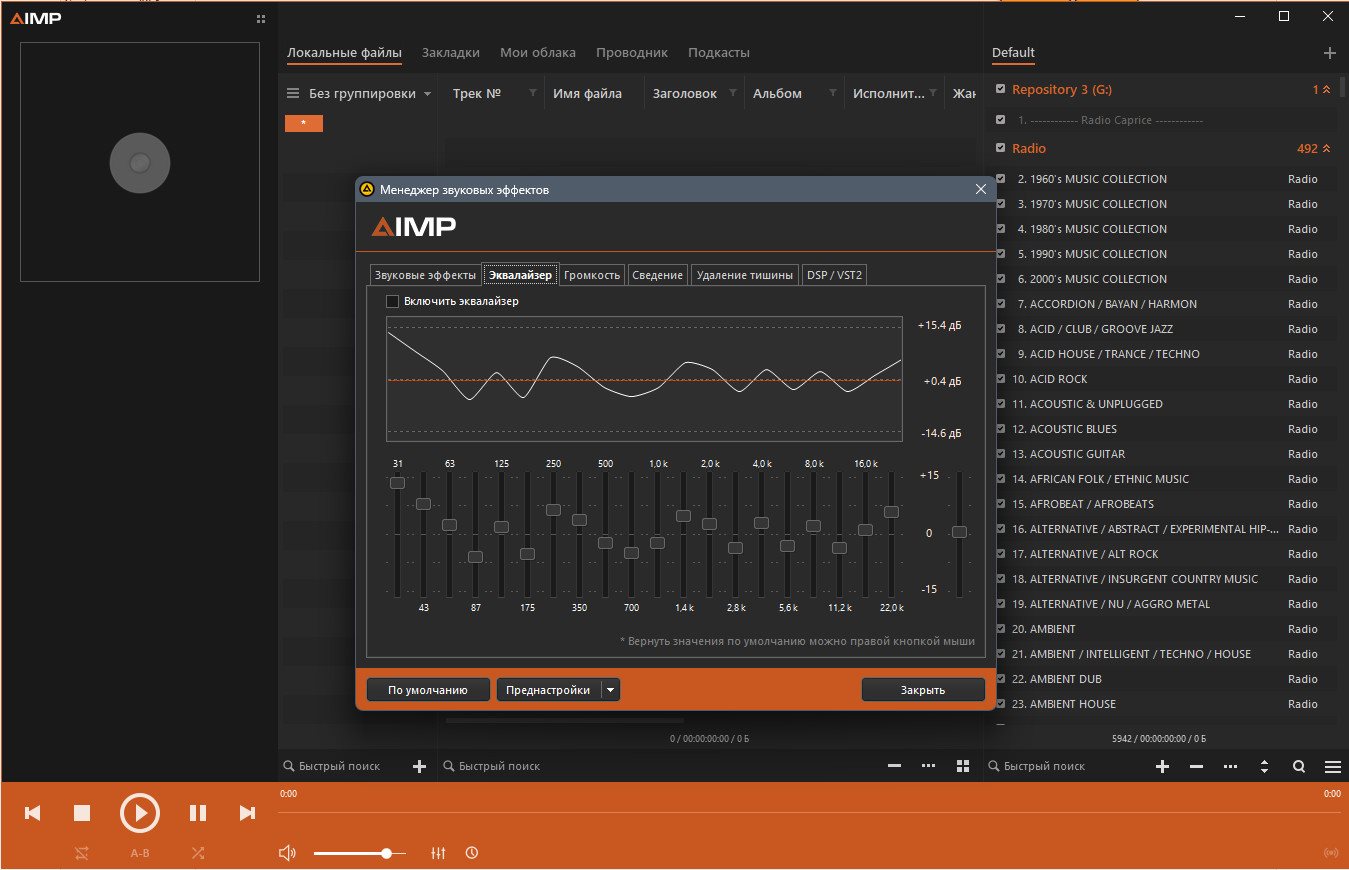
Task: Switch file view to grid icon
Action: (x=963, y=766)
